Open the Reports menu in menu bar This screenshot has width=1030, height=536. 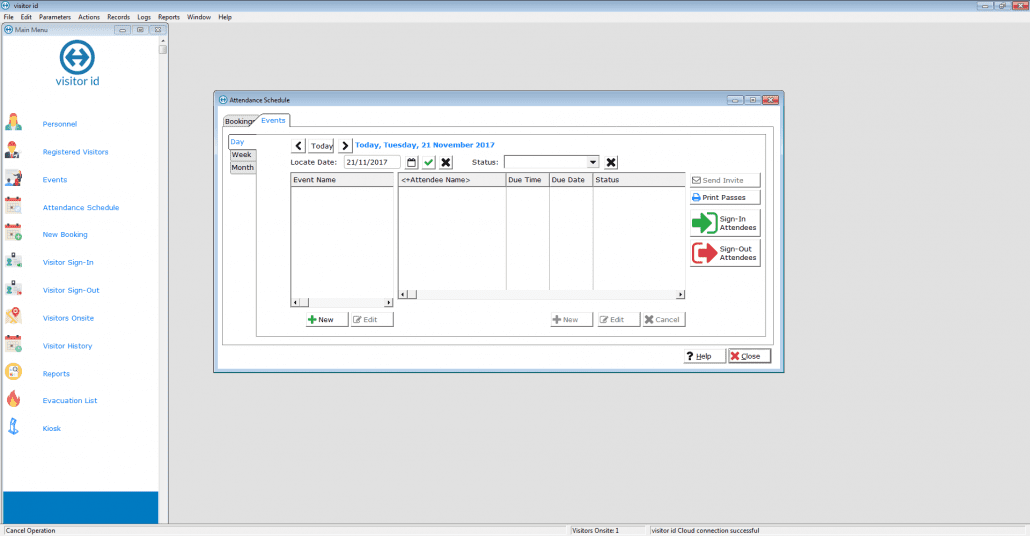click(169, 17)
